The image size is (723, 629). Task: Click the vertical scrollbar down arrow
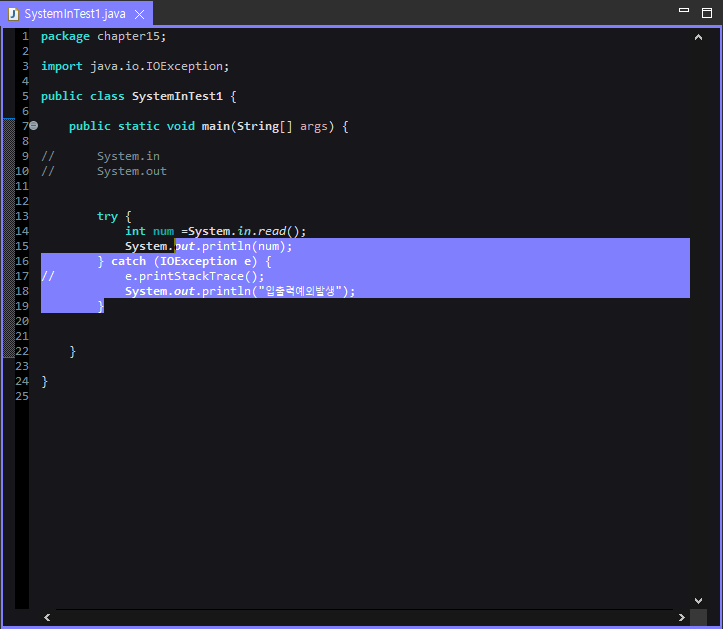click(699, 600)
